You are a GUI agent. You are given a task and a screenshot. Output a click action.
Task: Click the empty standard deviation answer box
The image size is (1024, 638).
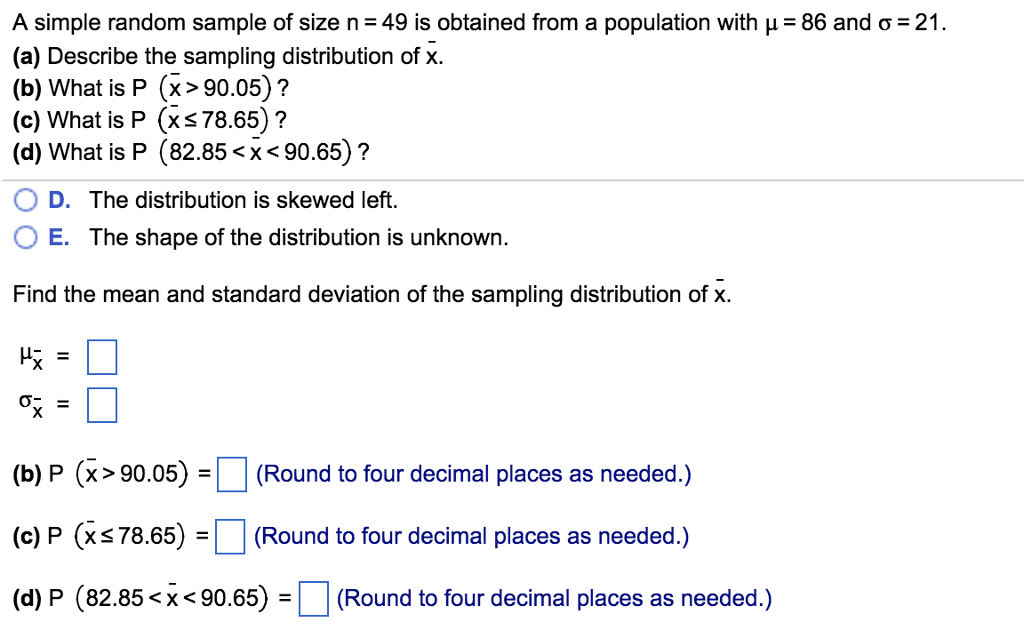tap(101, 404)
